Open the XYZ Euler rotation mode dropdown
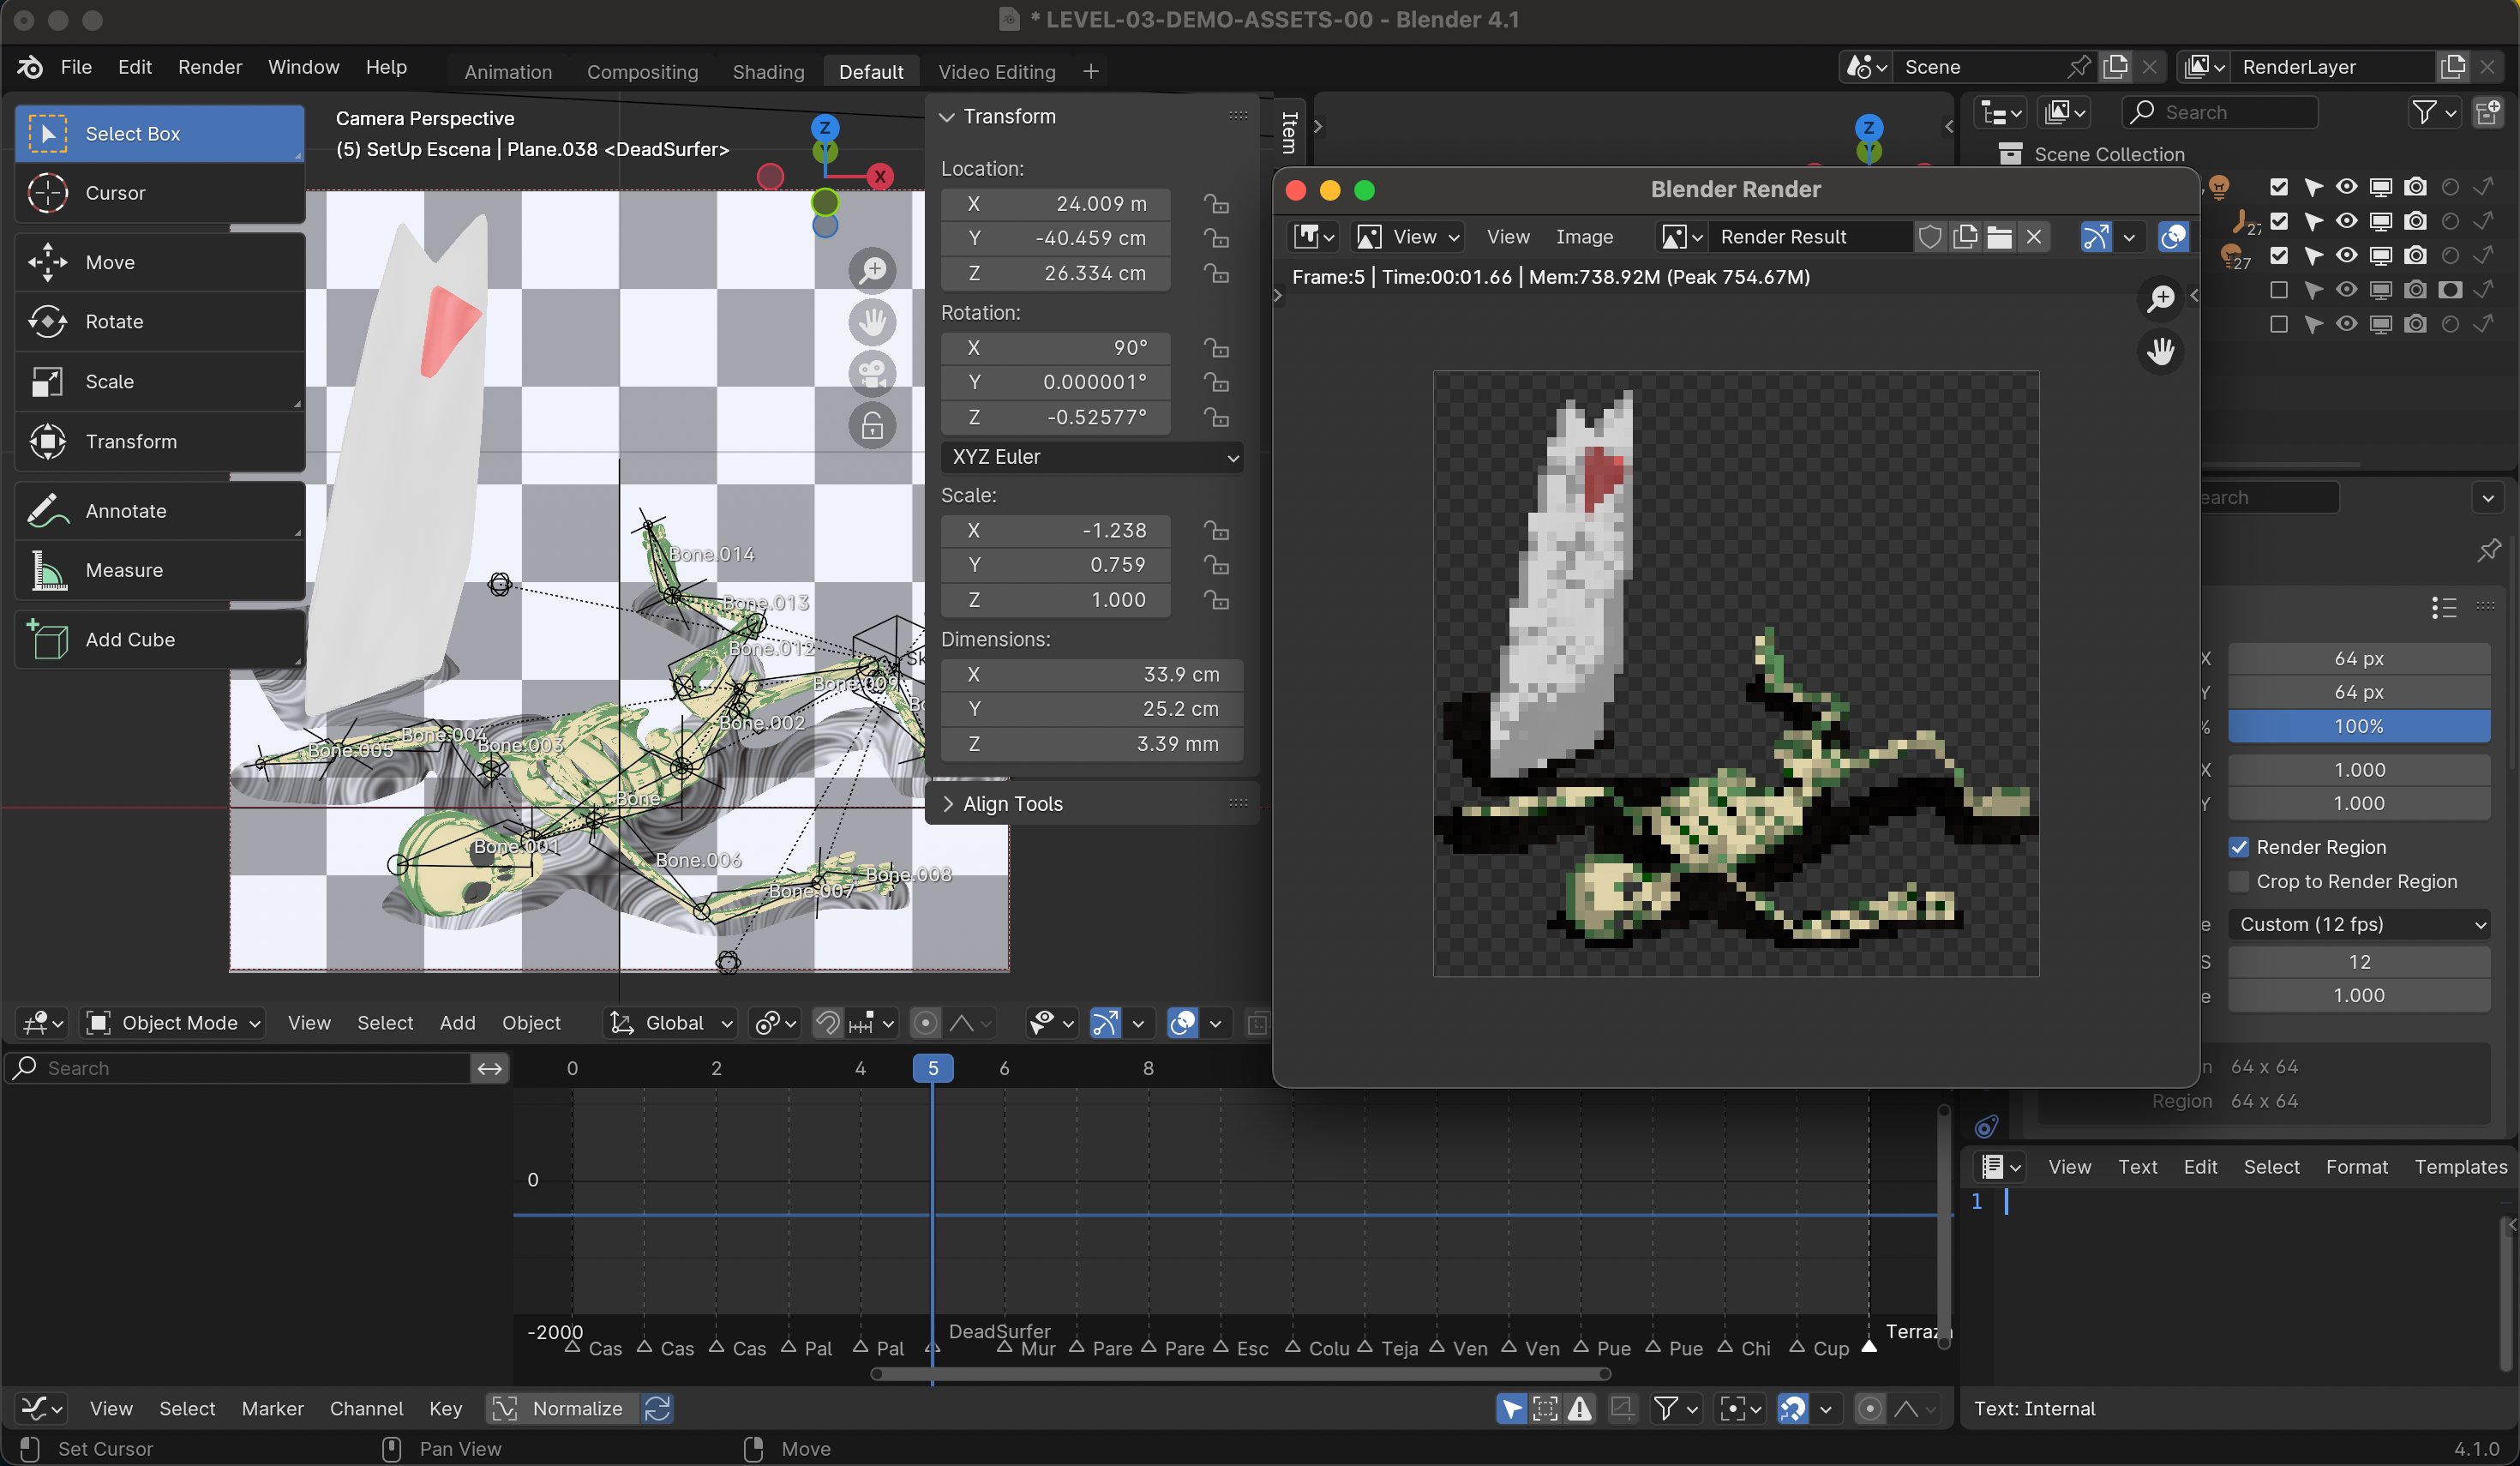 click(x=1092, y=457)
